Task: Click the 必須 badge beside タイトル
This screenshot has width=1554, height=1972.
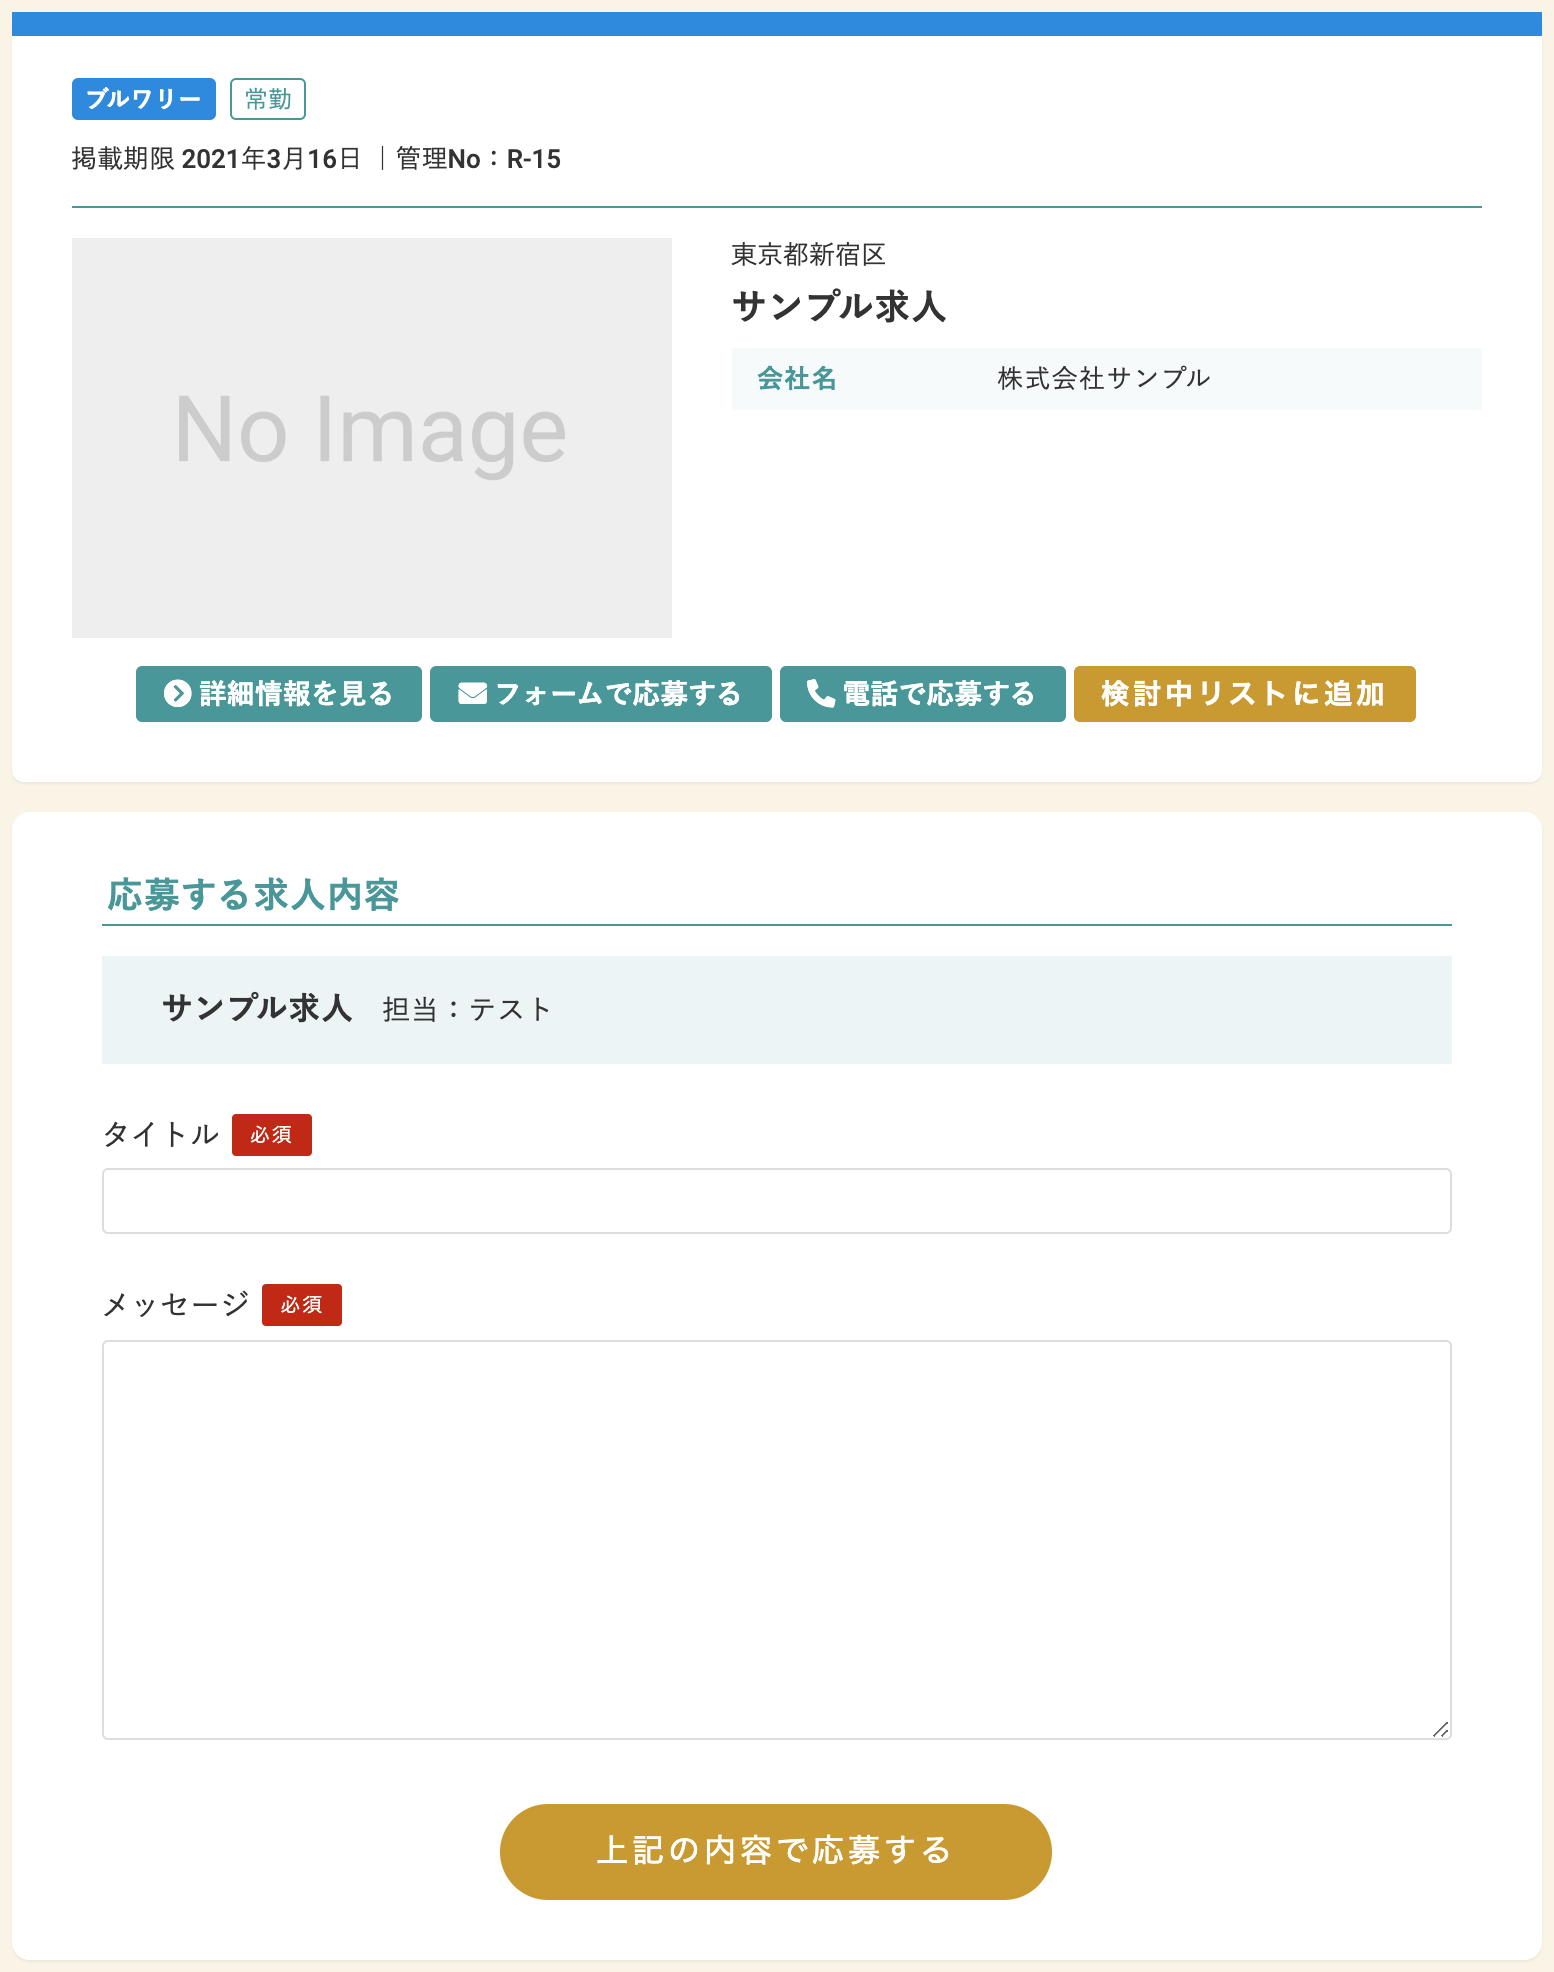Action: tap(272, 1135)
